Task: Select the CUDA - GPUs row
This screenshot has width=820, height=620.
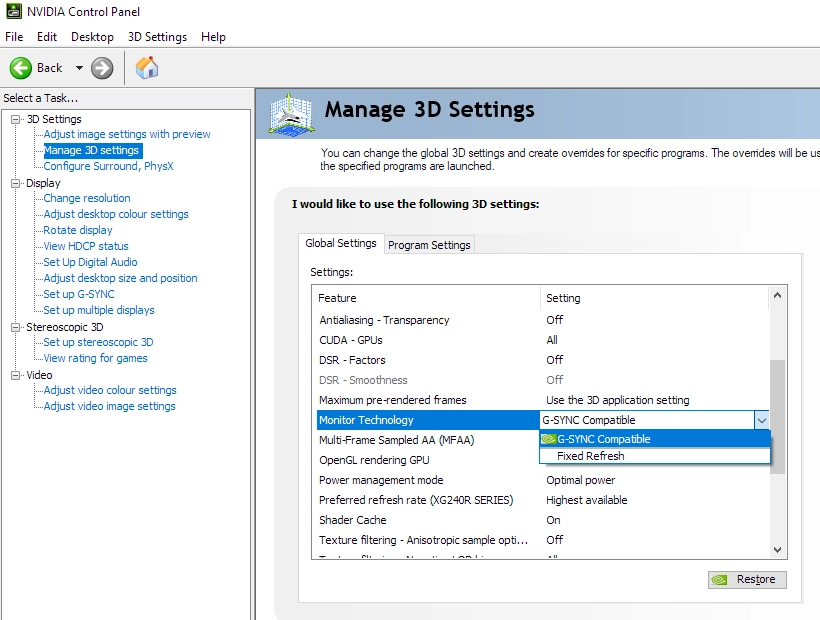Action: click(542, 340)
